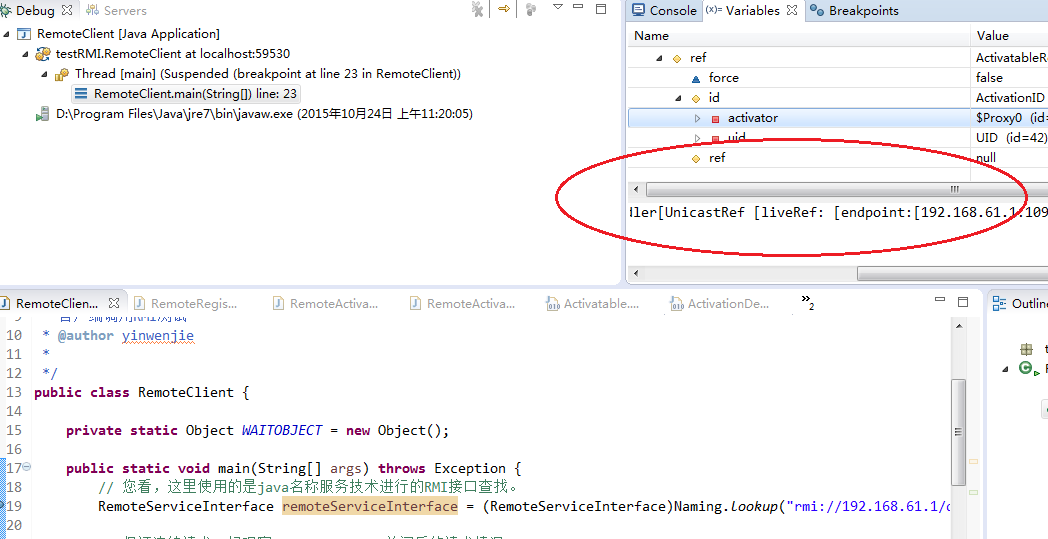The height and width of the screenshot is (539, 1048).
Task: Collapse the main method fold at line 17
Action: click(x=27, y=467)
